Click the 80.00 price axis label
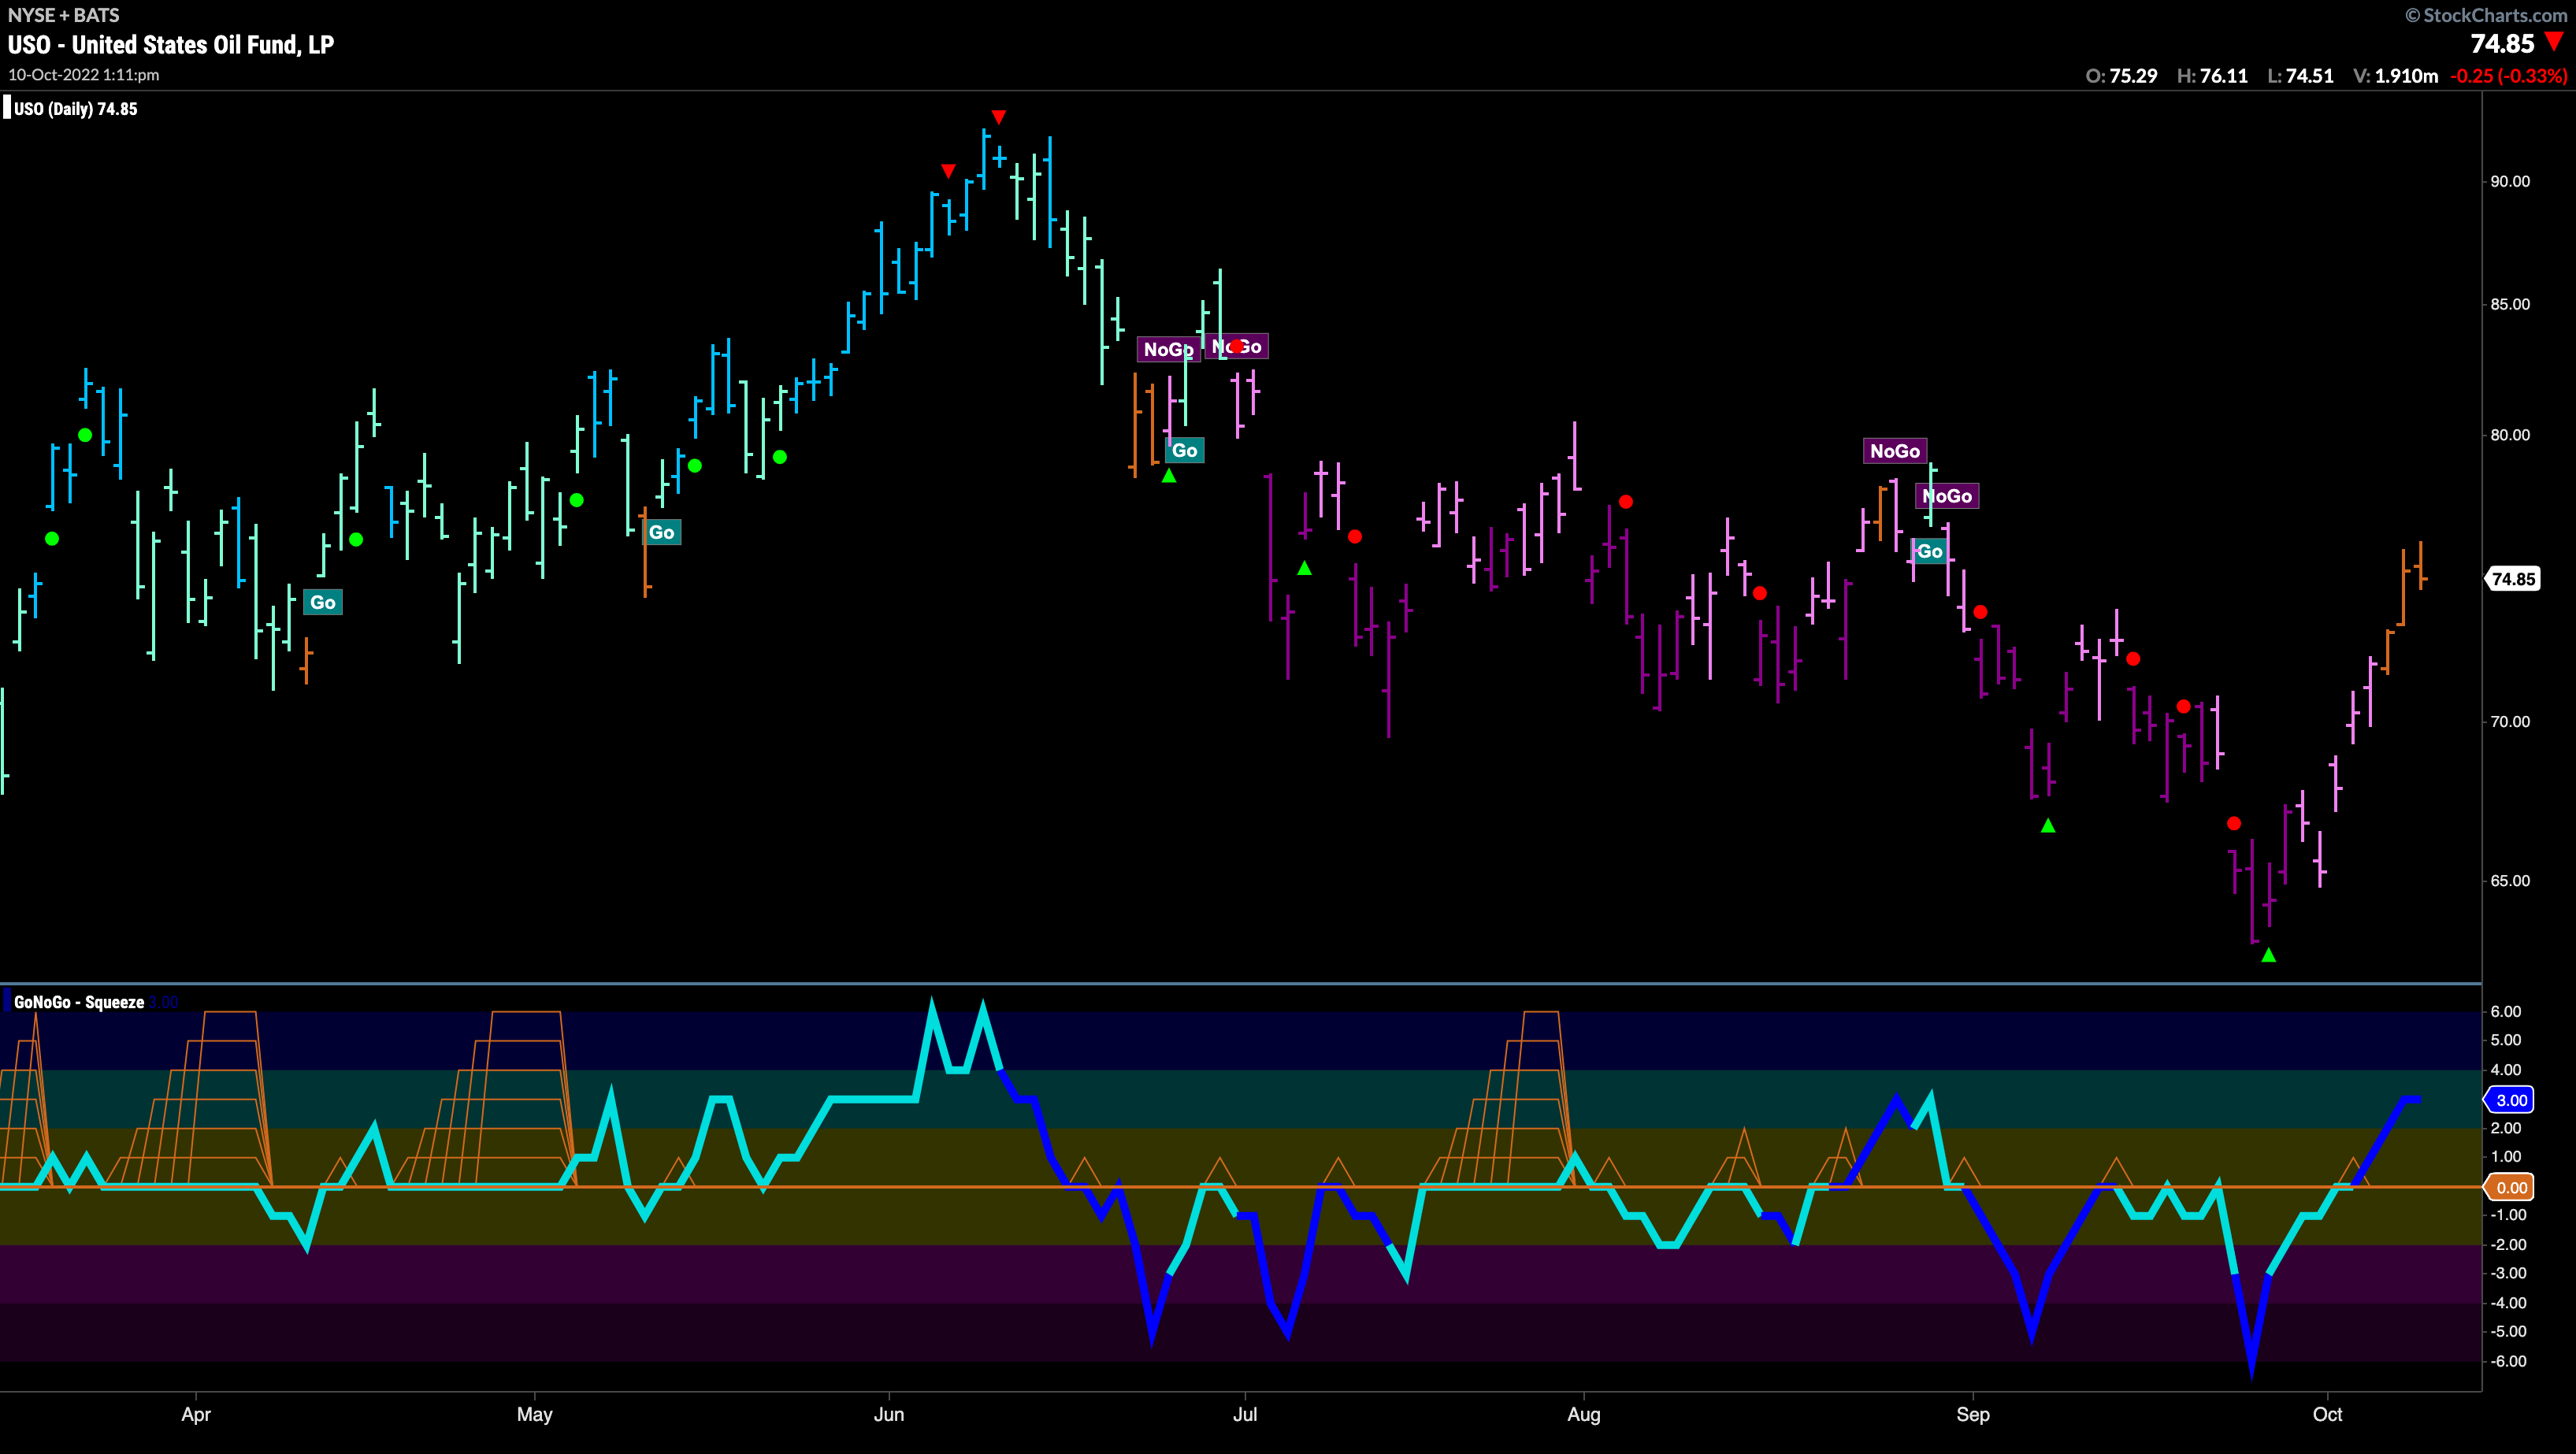 click(2510, 435)
